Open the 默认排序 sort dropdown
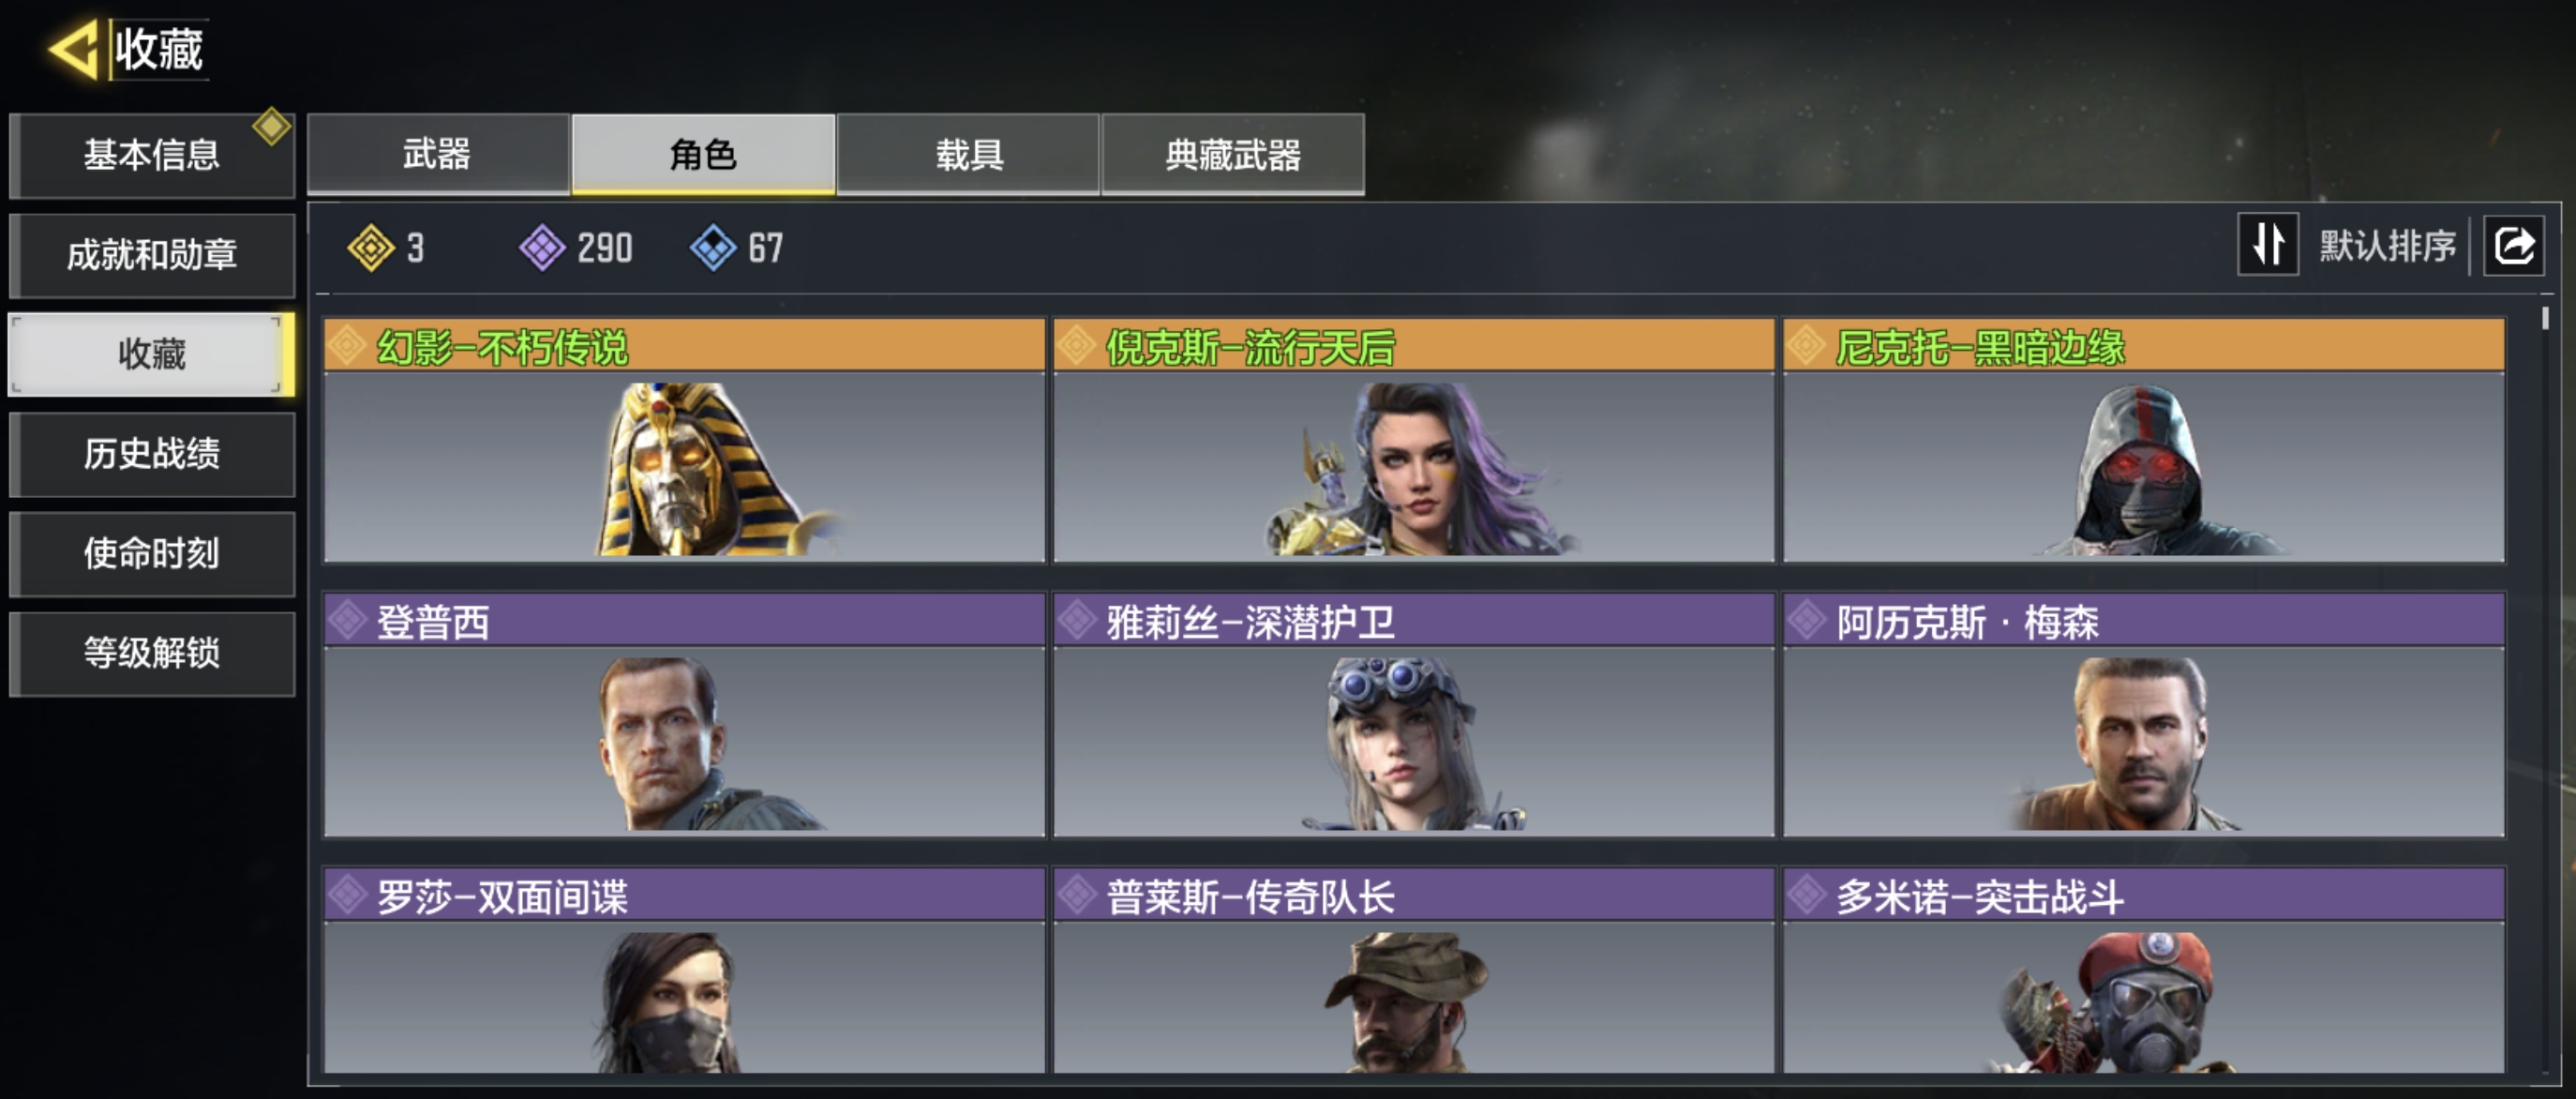2576x1099 pixels. coord(2387,245)
